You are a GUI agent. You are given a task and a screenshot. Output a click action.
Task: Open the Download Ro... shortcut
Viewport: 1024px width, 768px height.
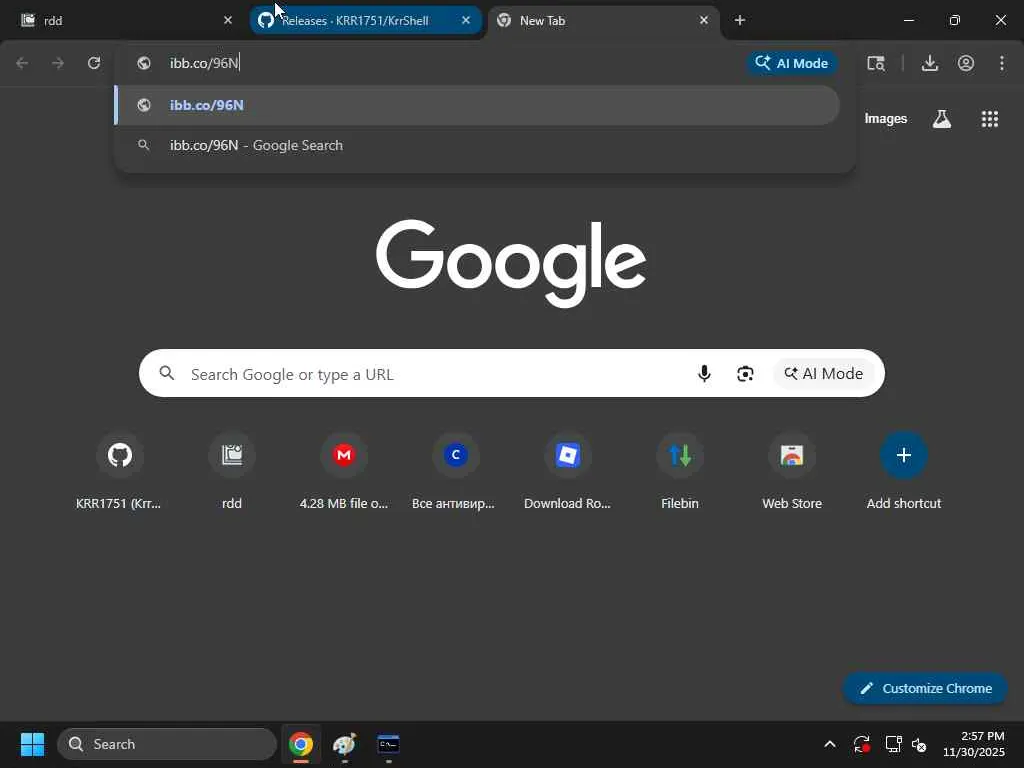click(x=568, y=472)
